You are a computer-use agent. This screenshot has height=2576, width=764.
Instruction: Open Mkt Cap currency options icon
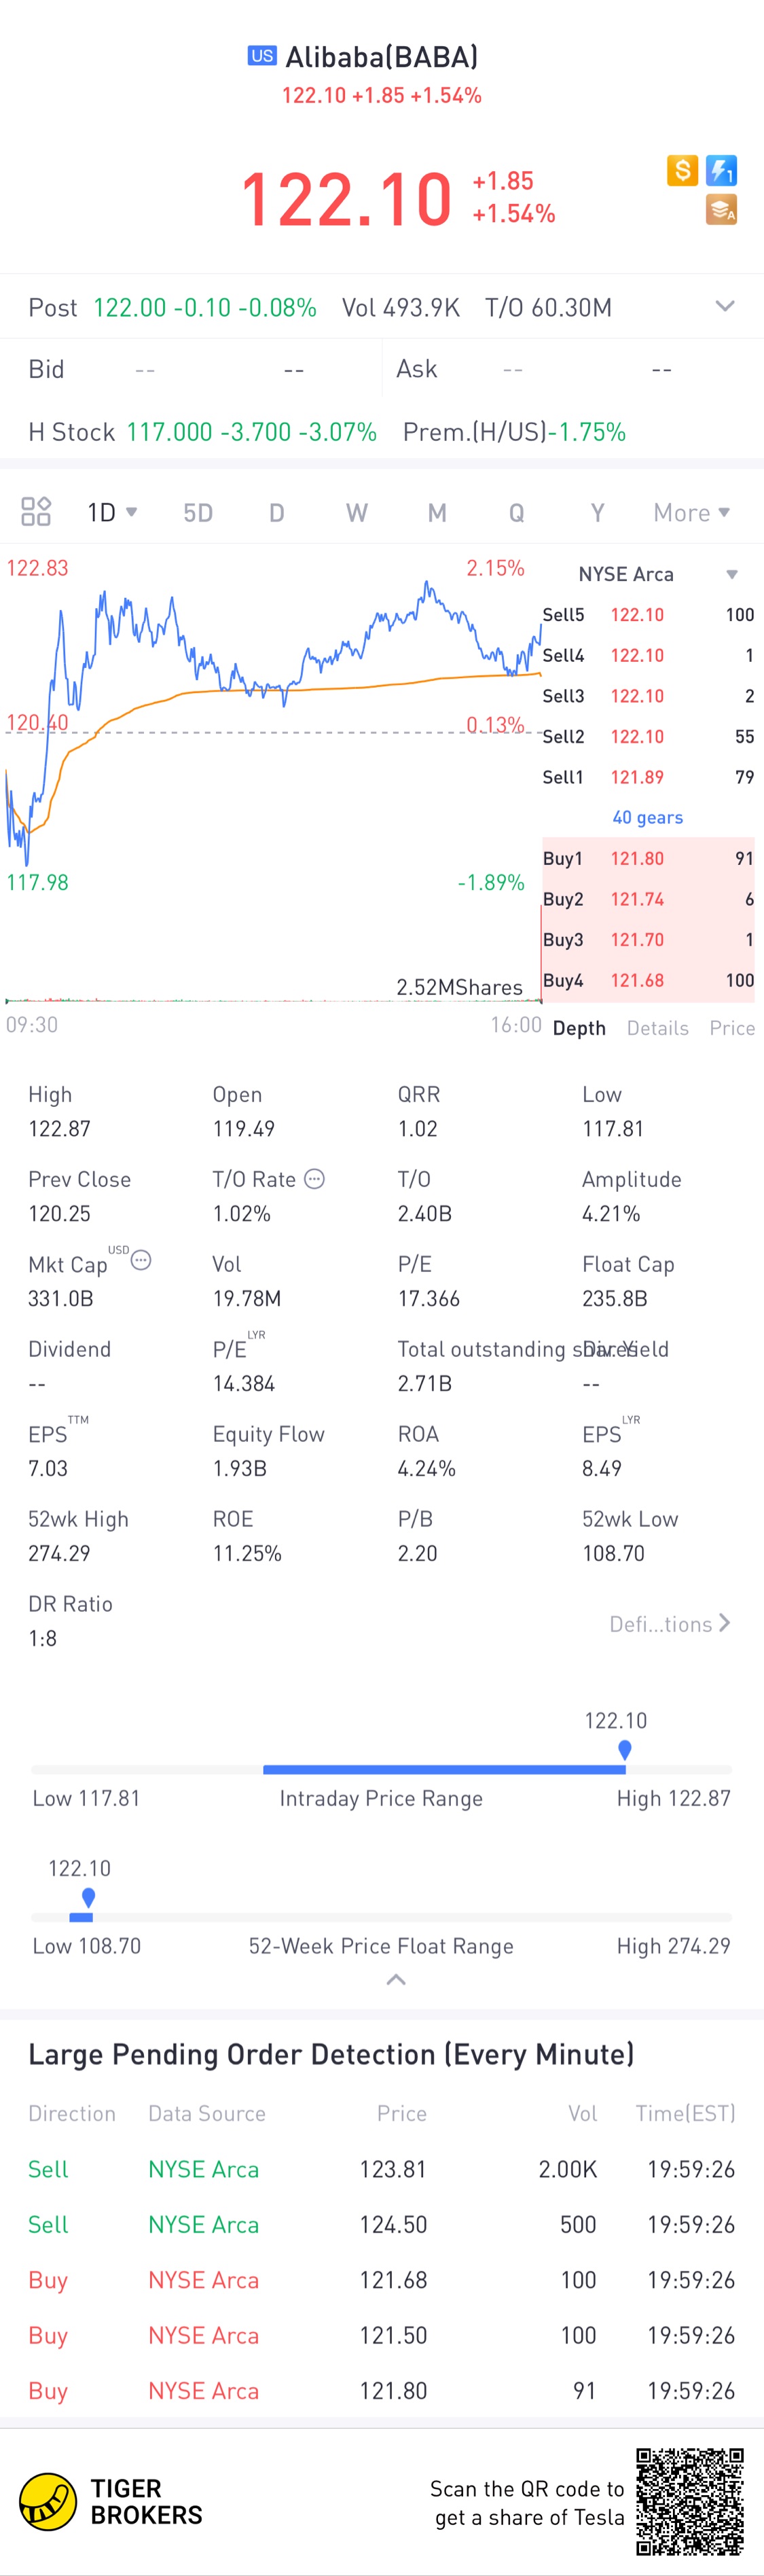pos(141,1260)
